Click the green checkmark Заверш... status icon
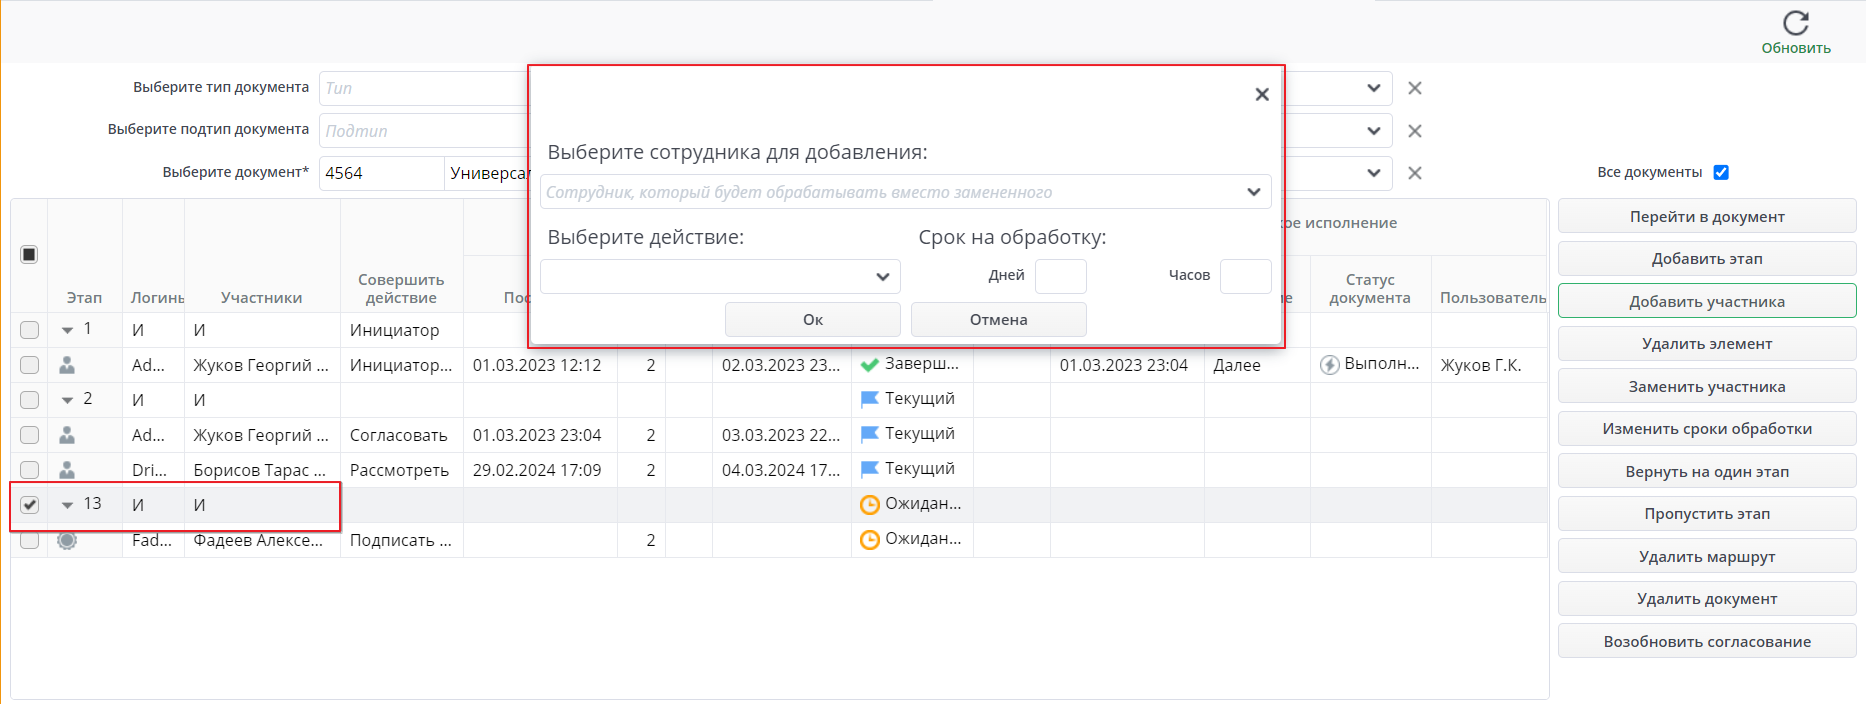 tap(869, 365)
